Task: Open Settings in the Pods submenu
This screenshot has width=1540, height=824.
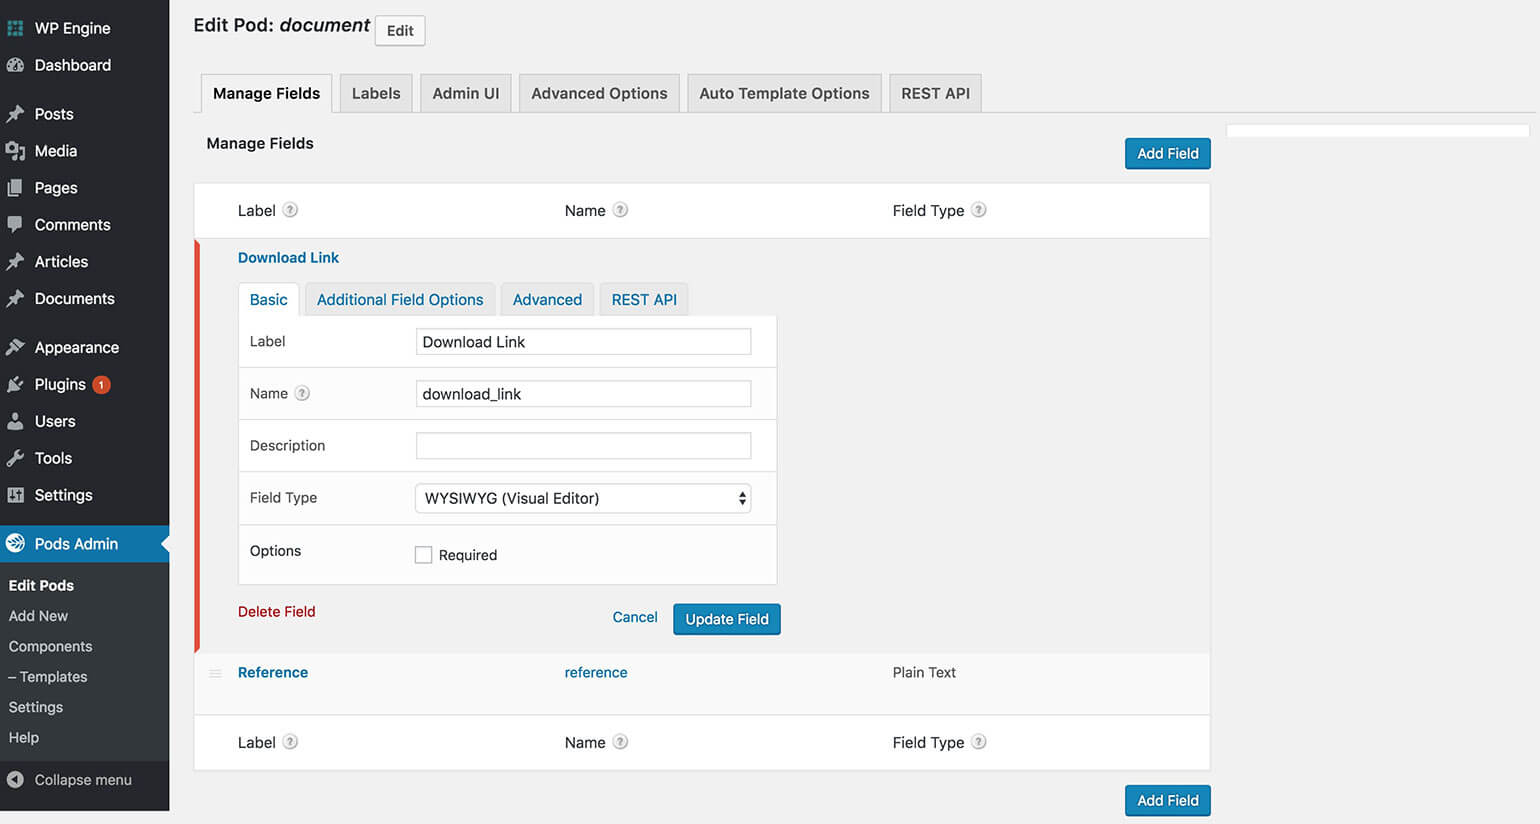Action: pos(35,707)
